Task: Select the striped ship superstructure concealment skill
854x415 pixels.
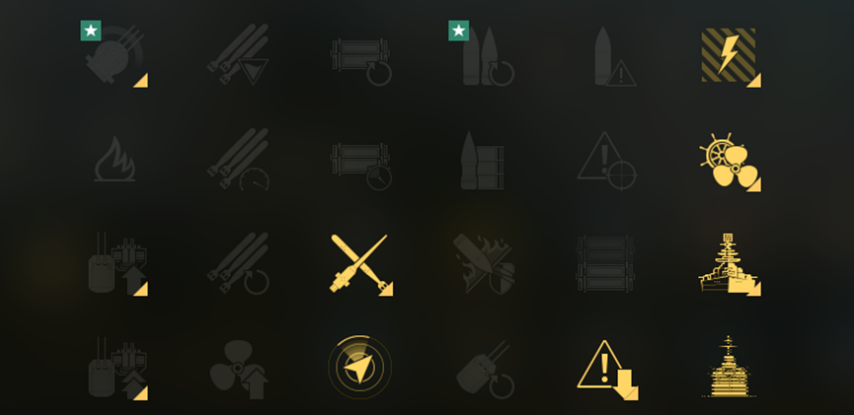Action: (729, 367)
